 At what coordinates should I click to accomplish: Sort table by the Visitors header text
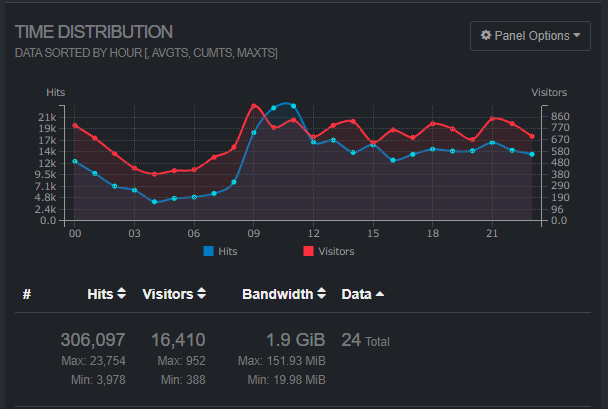(168, 294)
